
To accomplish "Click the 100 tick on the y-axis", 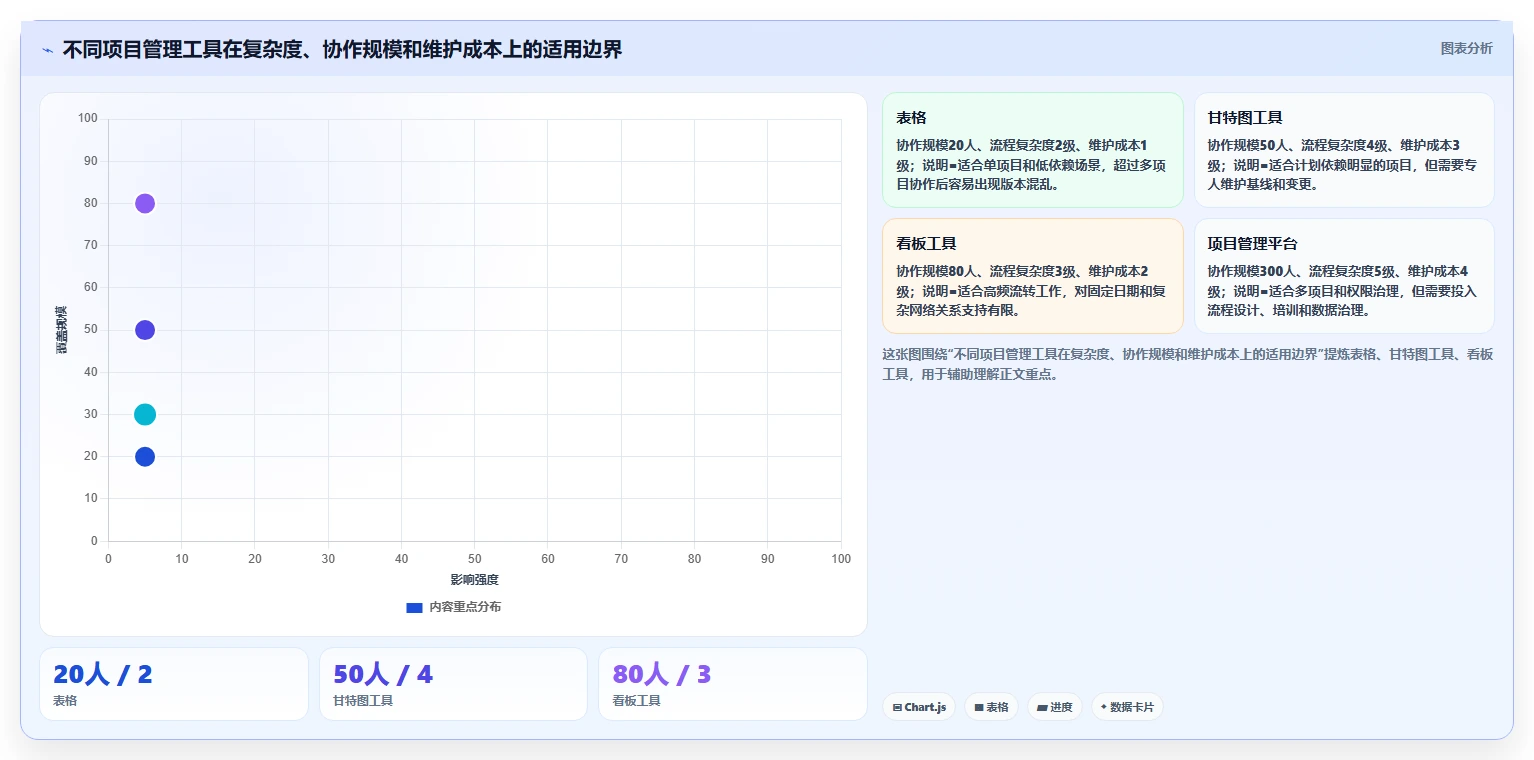I will 88,118.
